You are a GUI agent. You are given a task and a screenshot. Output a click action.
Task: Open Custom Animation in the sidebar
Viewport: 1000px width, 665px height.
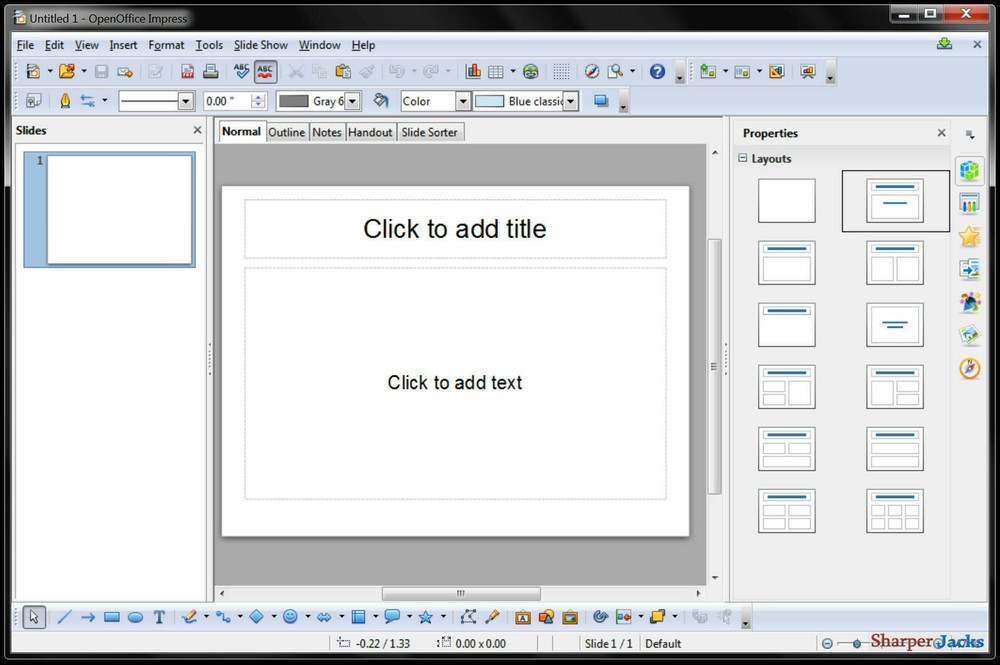tap(970, 302)
